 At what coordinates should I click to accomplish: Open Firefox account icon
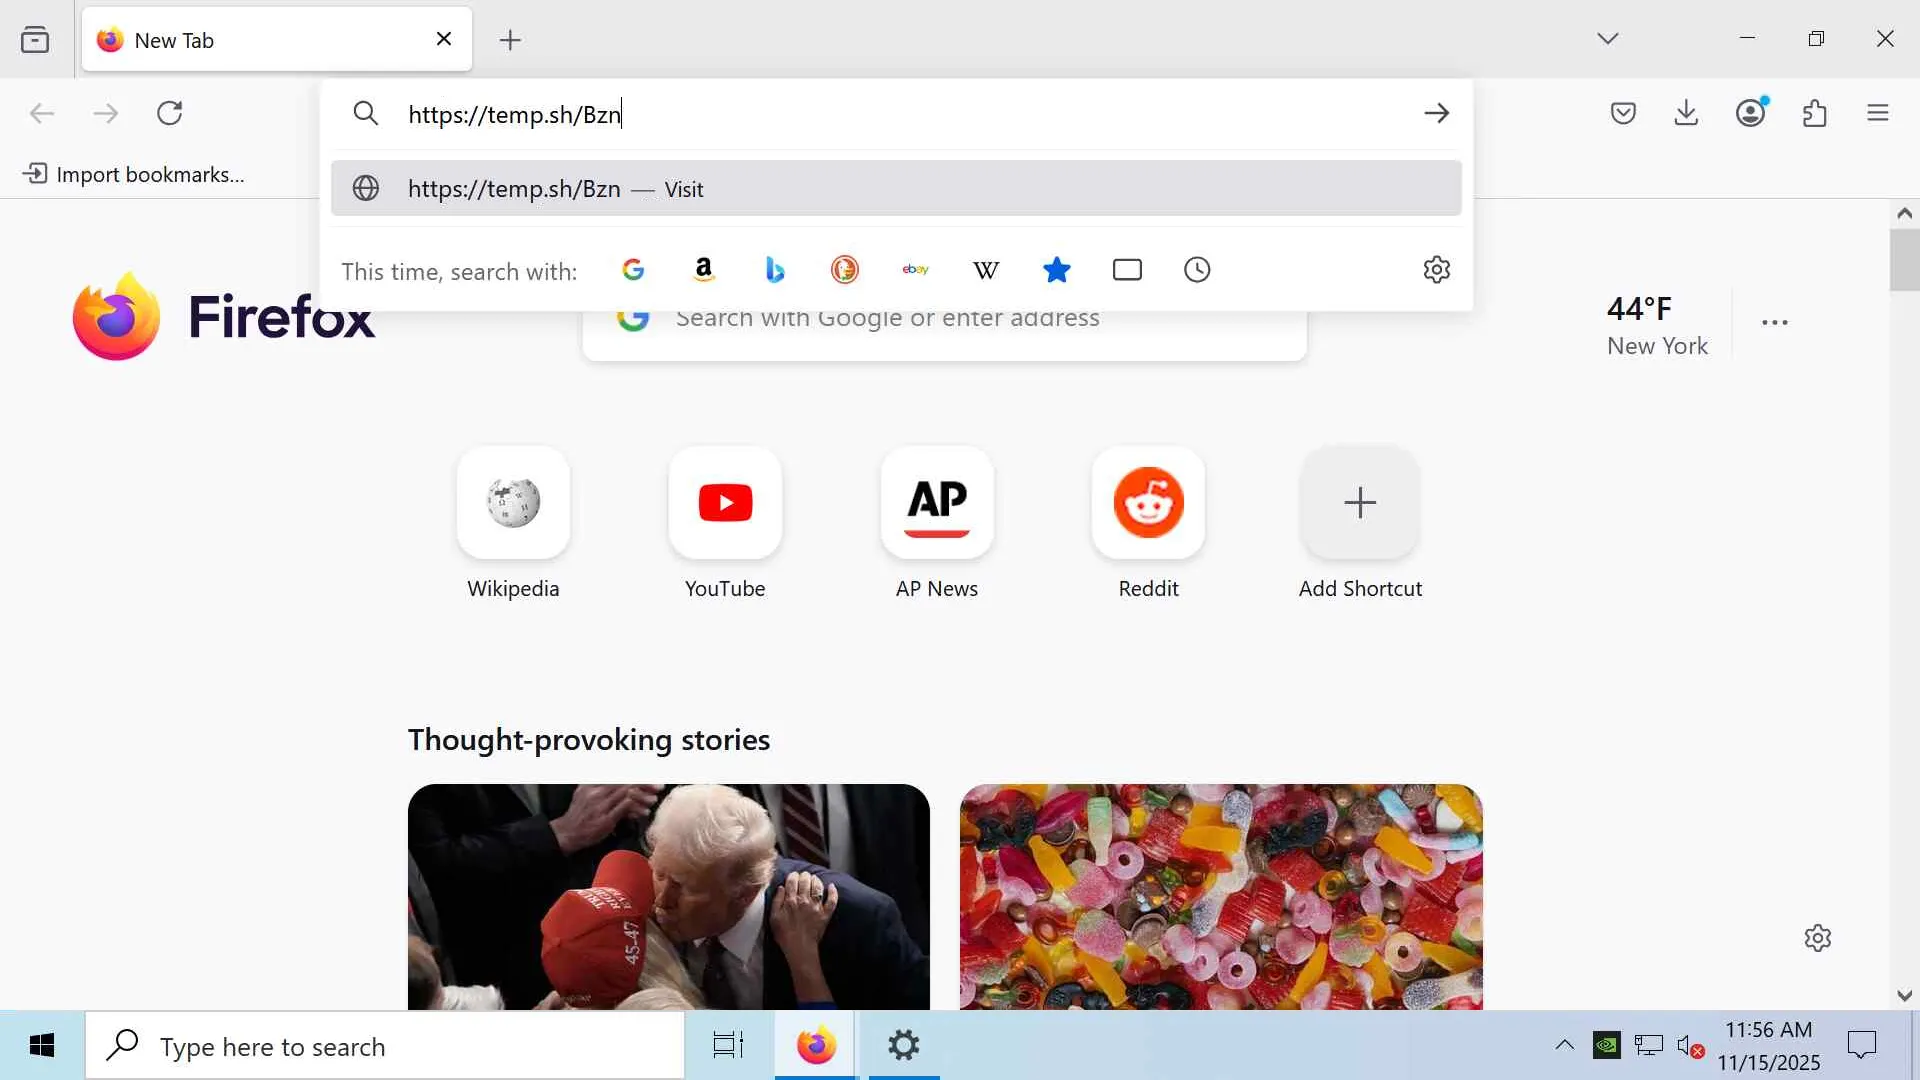click(x=1751, y=113)
